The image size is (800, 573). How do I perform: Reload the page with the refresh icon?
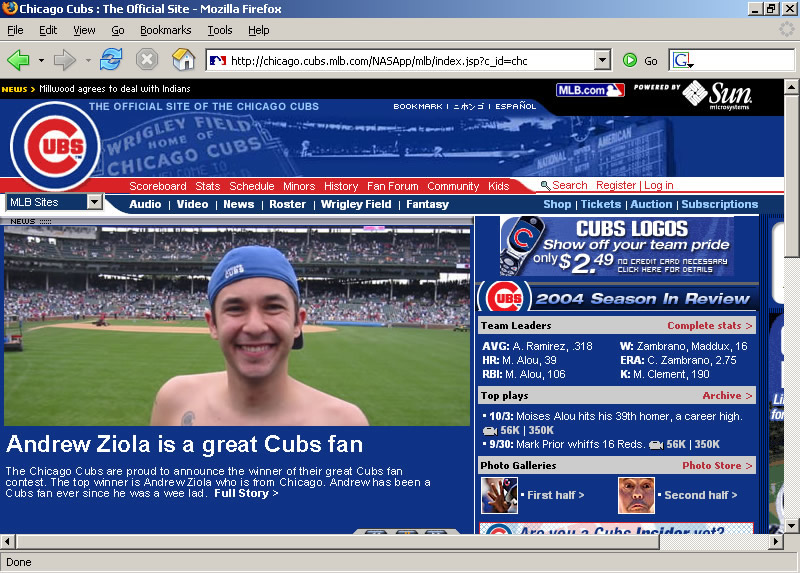coord(111,60)
